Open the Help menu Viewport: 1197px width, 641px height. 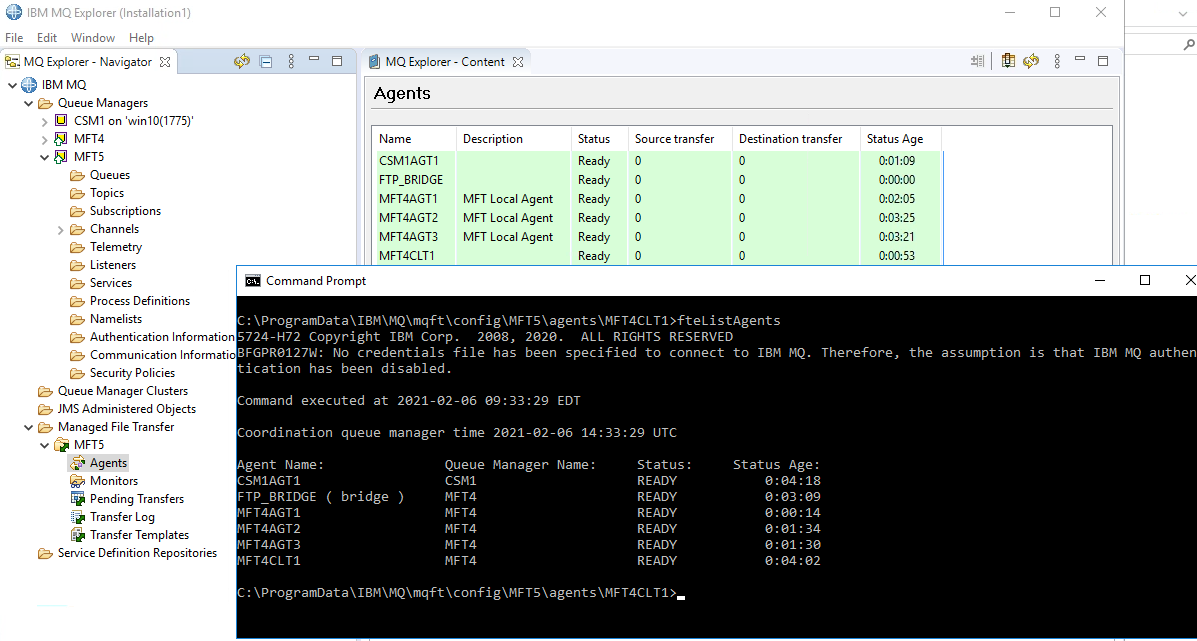coord(141,37)
